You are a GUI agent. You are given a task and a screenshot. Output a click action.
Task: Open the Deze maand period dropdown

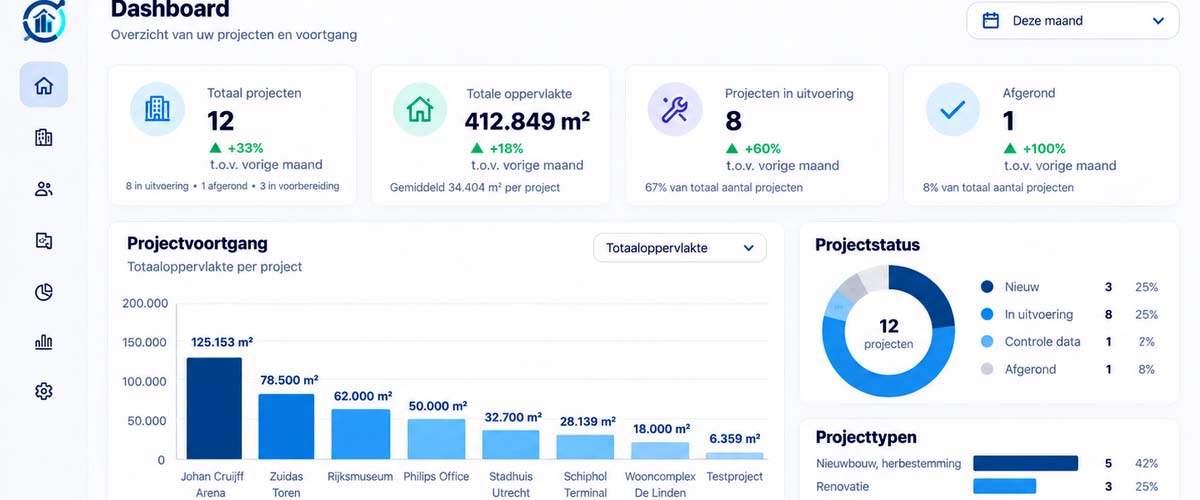[1073, 20]
